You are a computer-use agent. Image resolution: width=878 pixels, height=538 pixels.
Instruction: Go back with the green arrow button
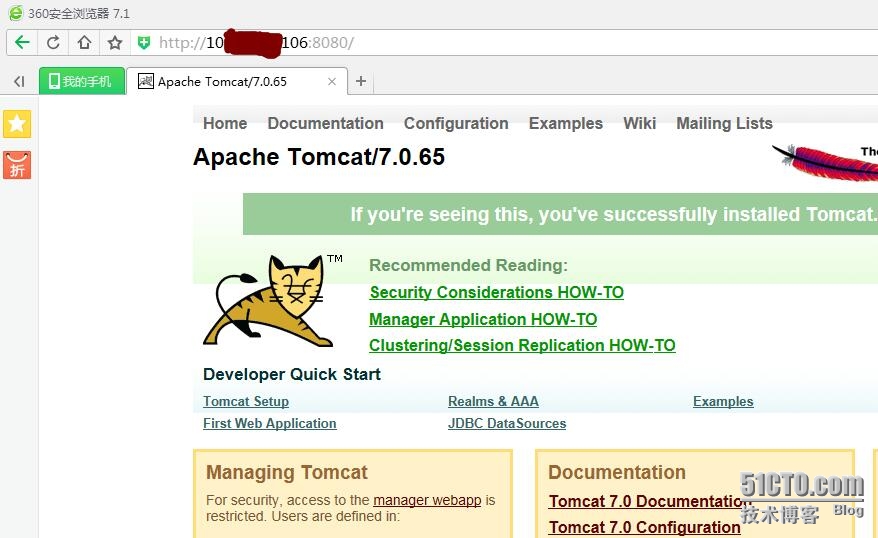point(22,43)
